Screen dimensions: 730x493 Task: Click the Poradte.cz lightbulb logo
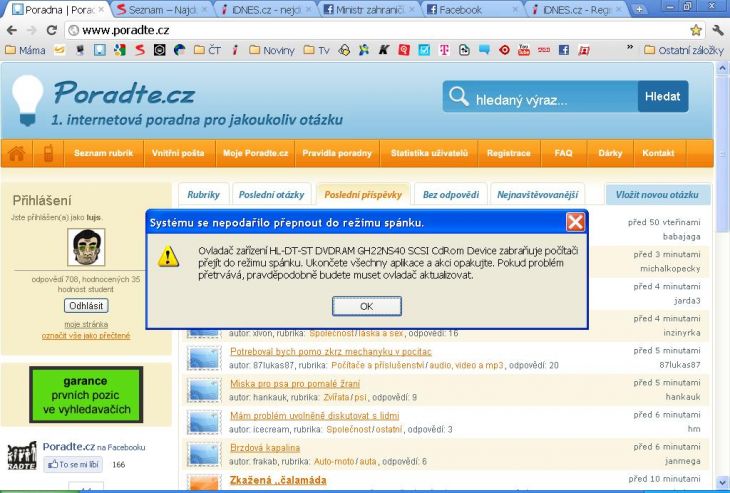point(28,100)
